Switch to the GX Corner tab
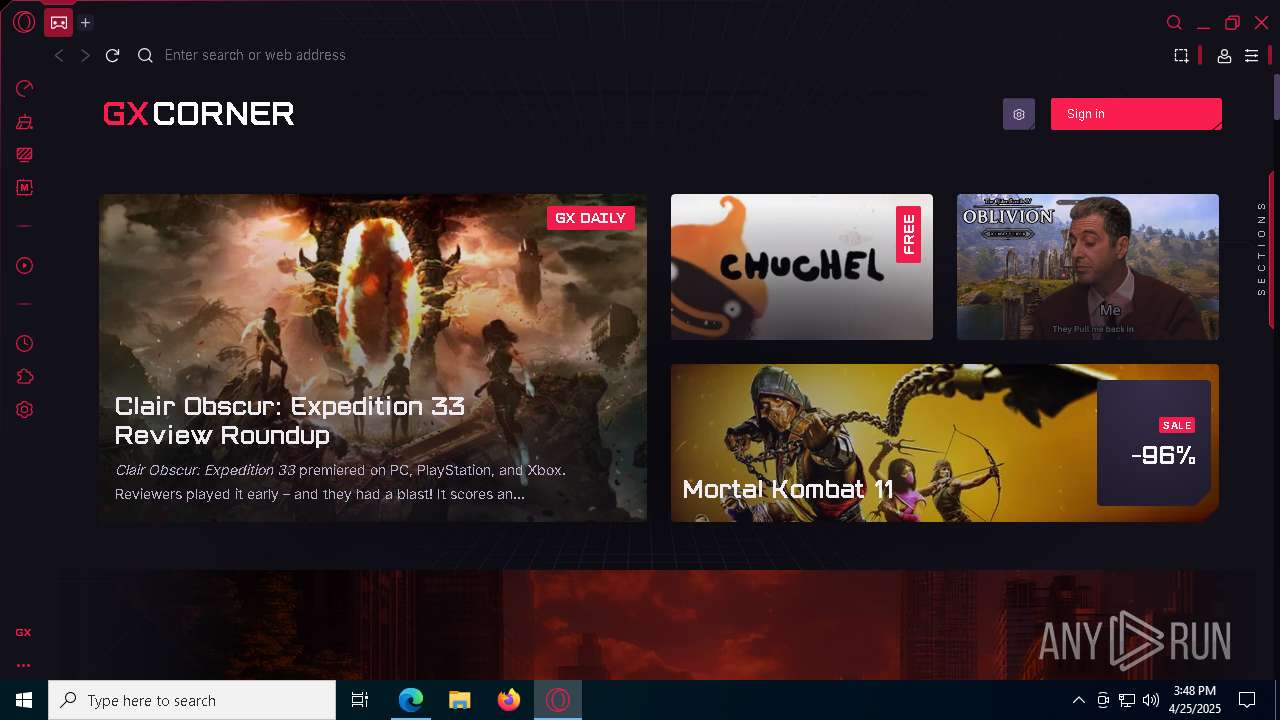Screen dimensions: 1280x720 (59, 22)
